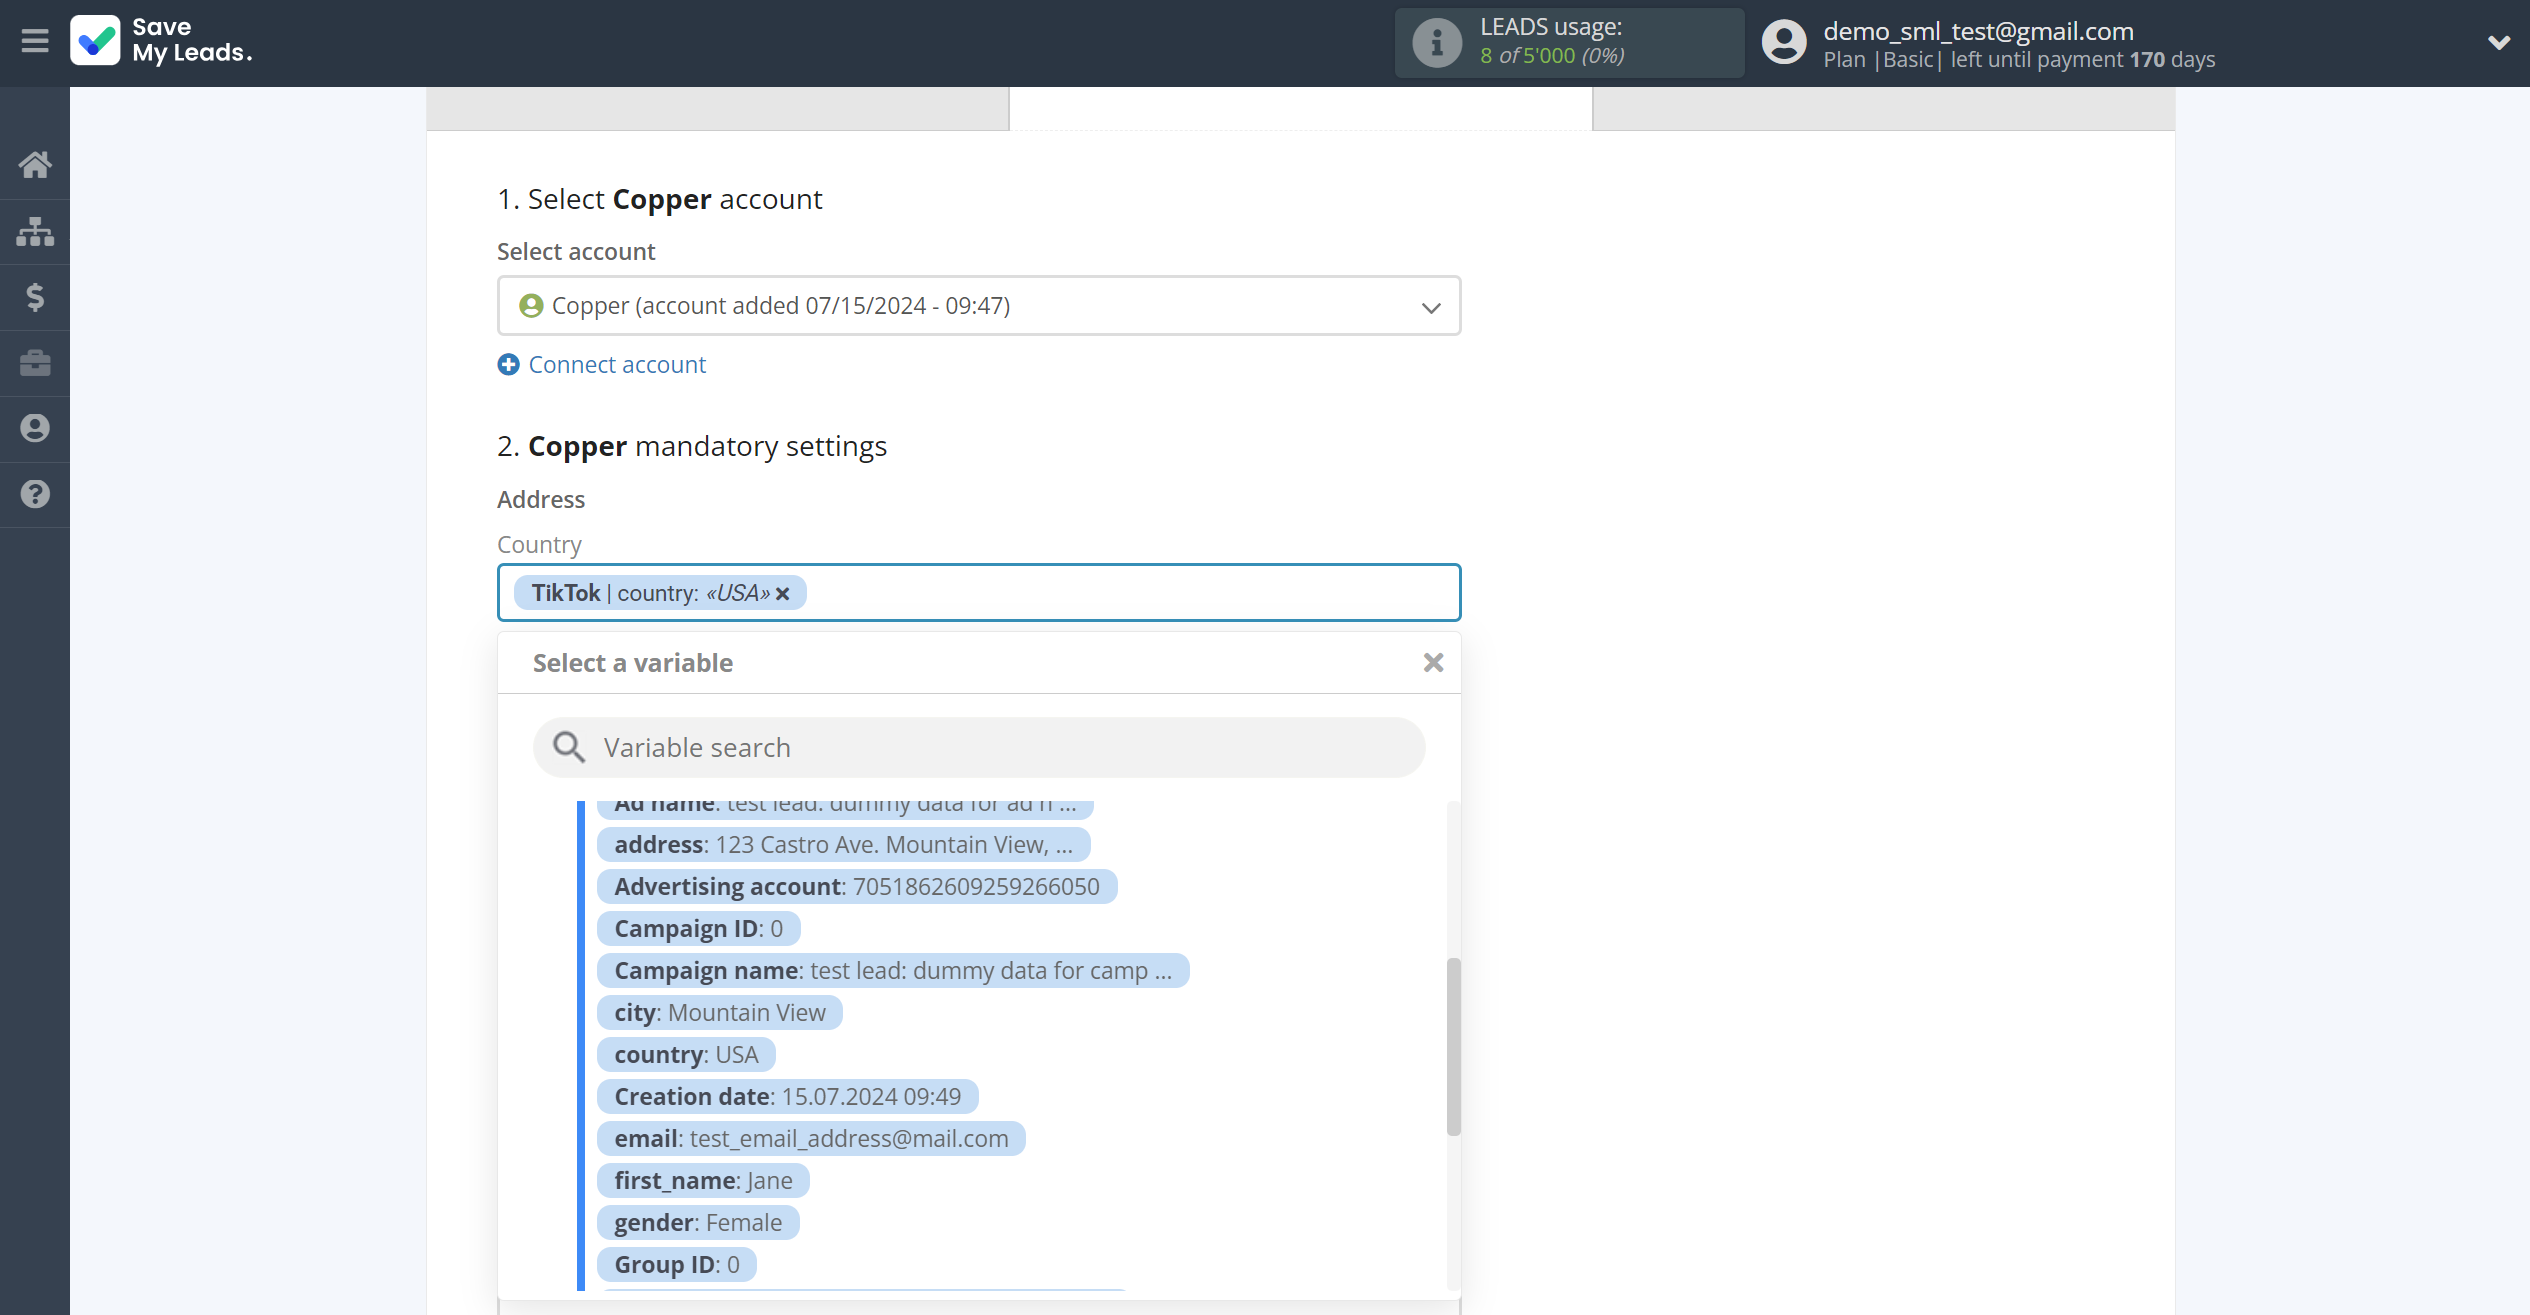Viewport: 2530px width, 1315px height.
Task: Select the city Mountain View variable
Action: click(x=720, y=1013)
